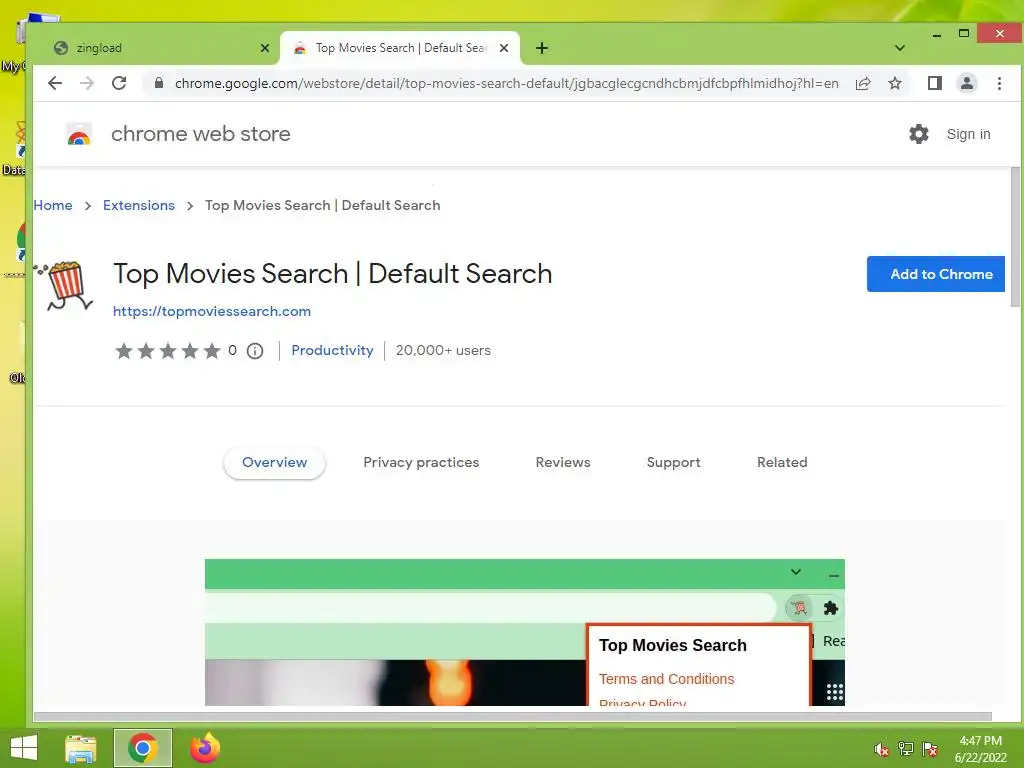Click Chrome in the taskbar
Image resolution: width=1024 pixels, height=768 pixels.
click(x=142, y=748)
